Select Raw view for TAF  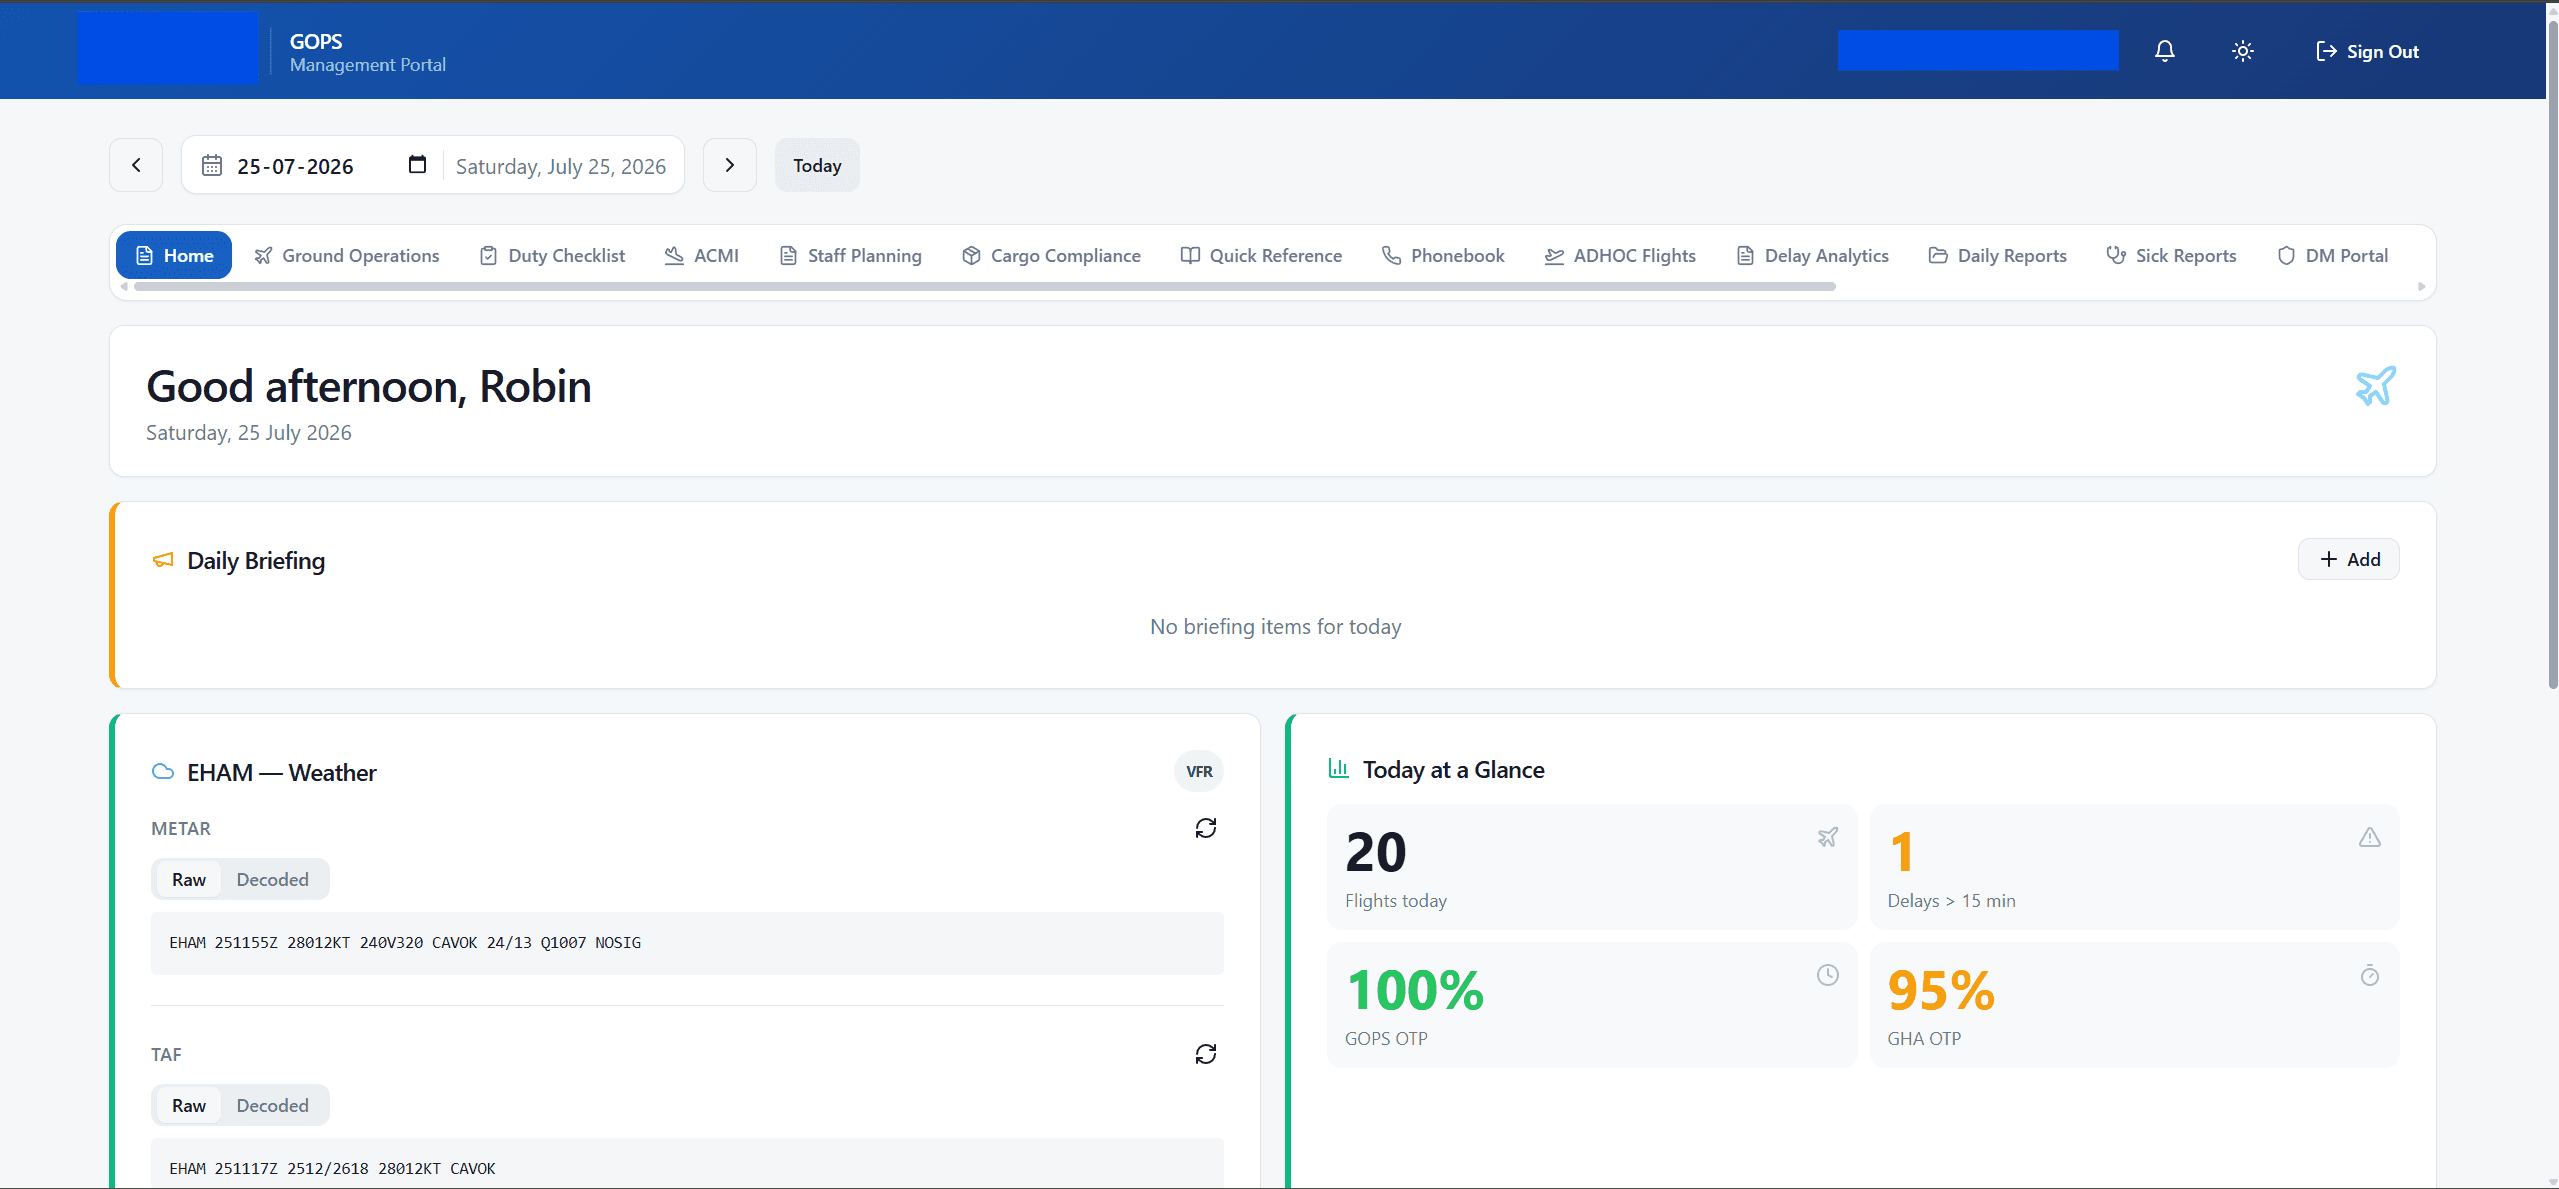(x=189, y=1105)
